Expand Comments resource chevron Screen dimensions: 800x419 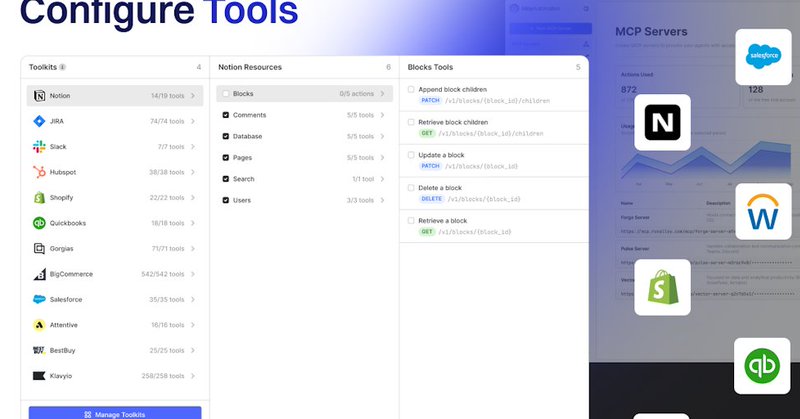point(382,115)
